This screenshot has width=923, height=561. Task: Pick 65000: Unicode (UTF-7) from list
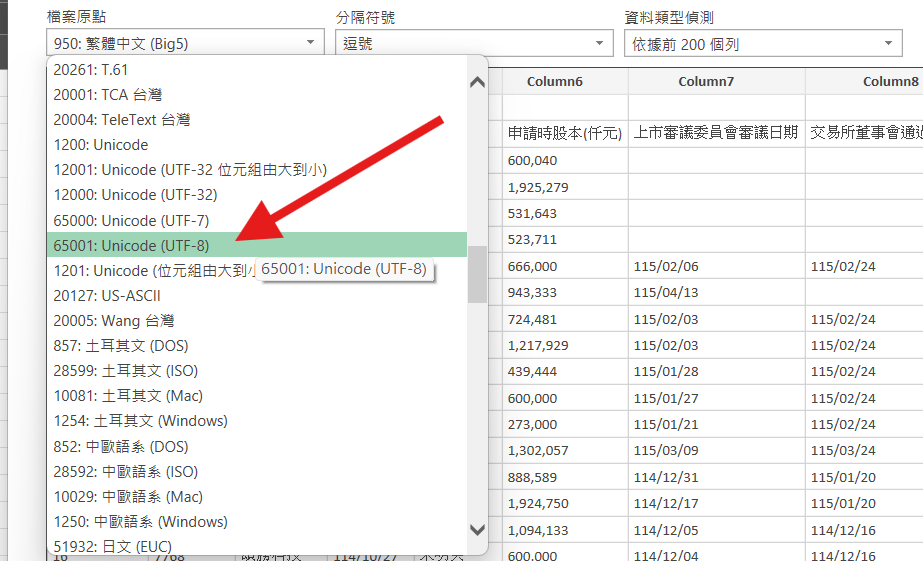[x=132, y=220]
